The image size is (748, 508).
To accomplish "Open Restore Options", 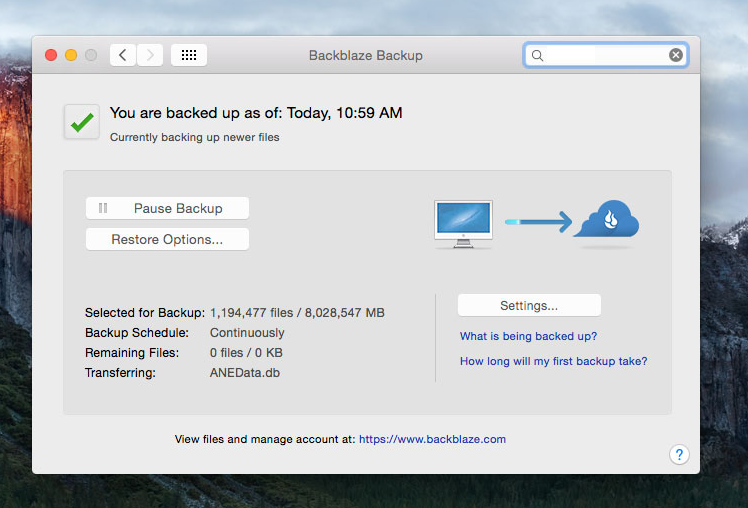I will coord(167,239).
